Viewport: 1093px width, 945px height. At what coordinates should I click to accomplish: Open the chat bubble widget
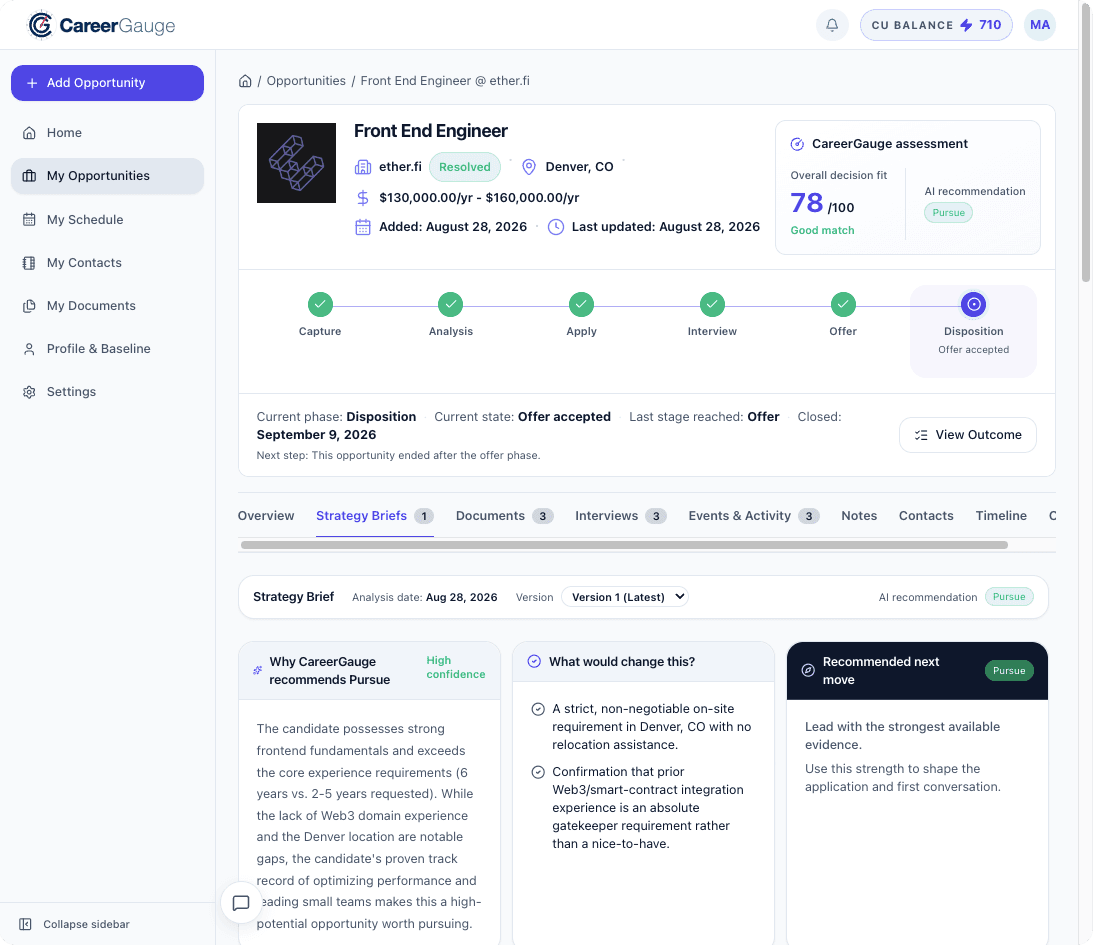240,903
